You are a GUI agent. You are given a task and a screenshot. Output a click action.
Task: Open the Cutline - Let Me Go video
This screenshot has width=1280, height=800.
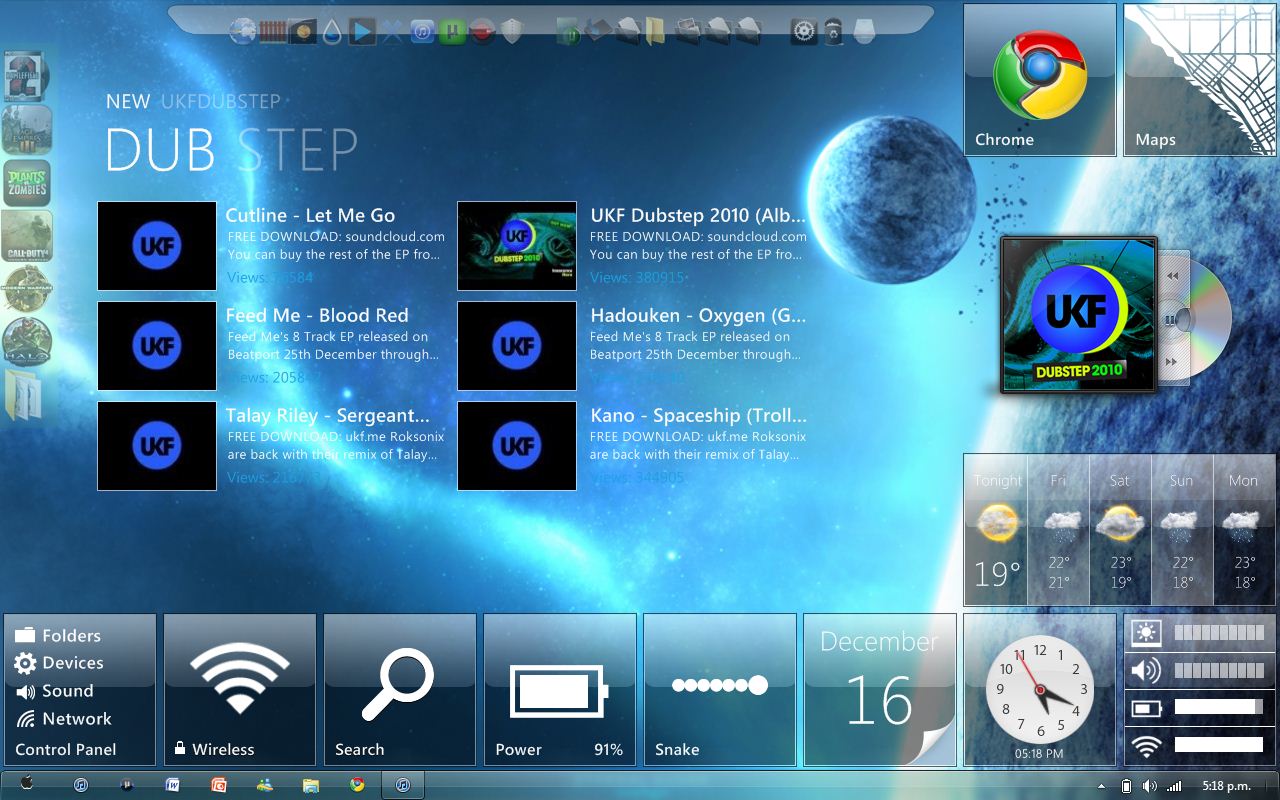coord(310,215)
